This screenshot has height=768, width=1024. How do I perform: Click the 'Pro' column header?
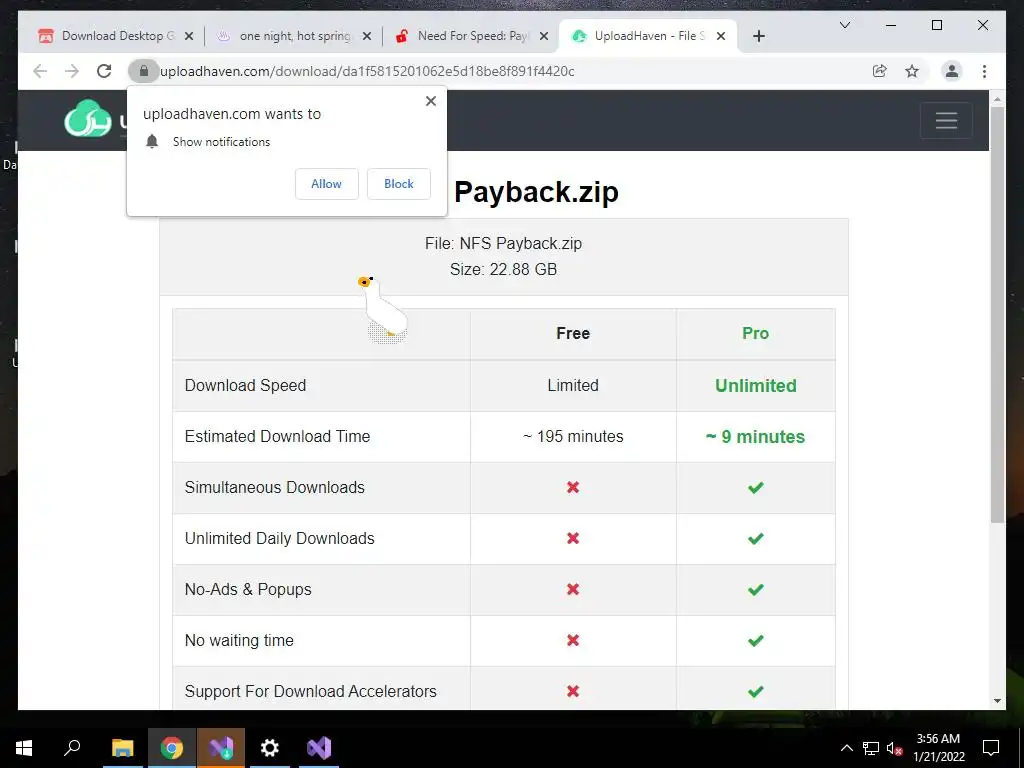pos(756,333)
